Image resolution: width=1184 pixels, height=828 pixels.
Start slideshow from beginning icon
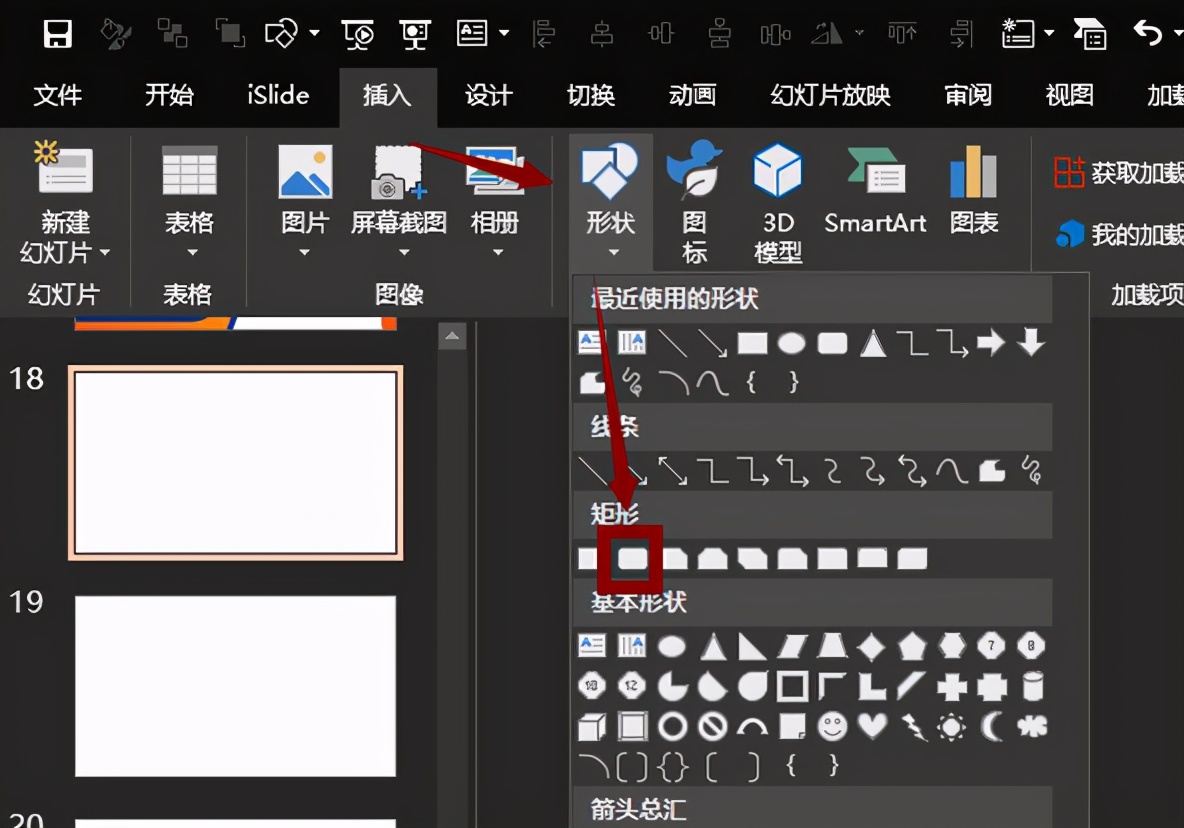tap(357, 34)
